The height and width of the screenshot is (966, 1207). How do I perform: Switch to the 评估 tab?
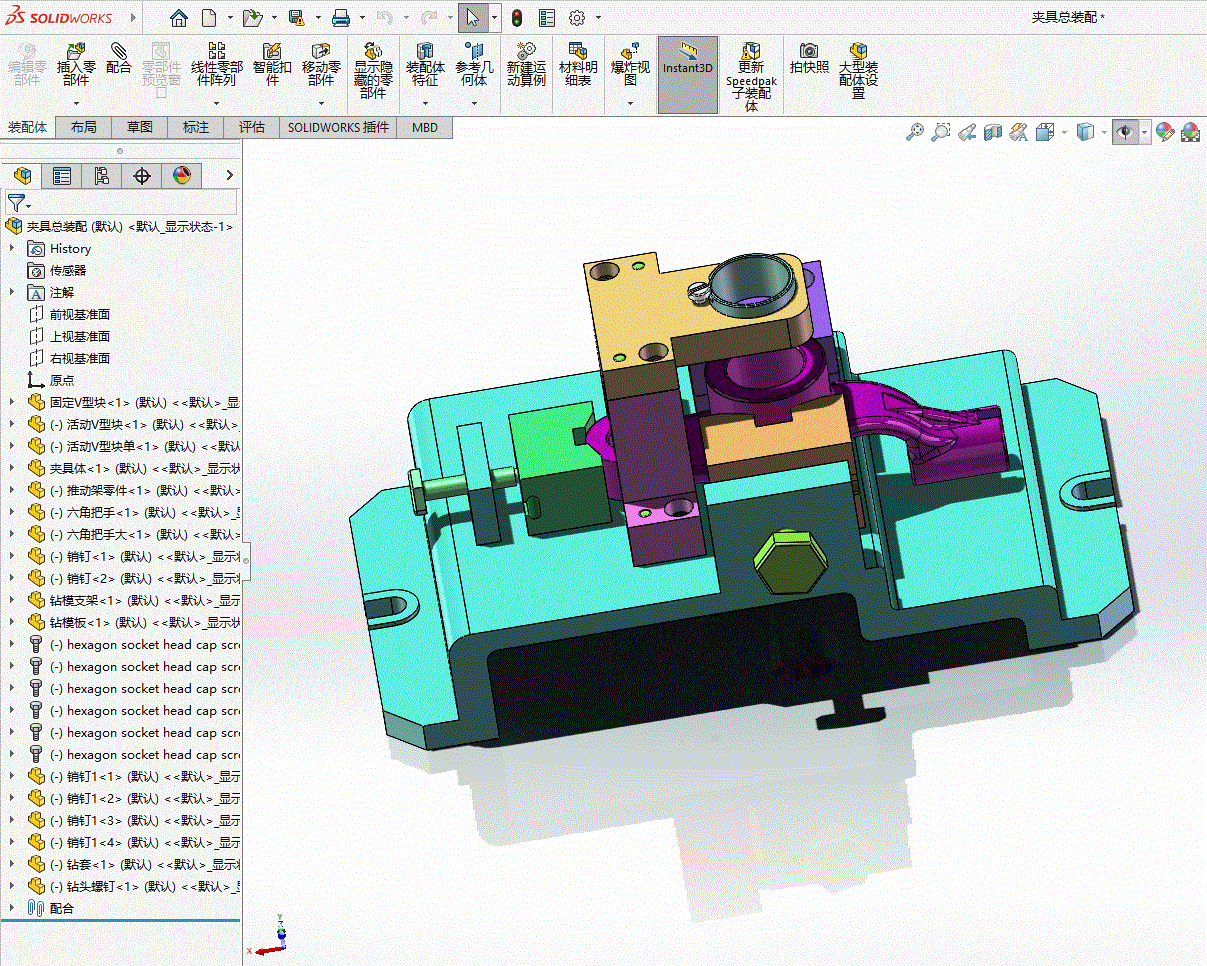(252, 127)
